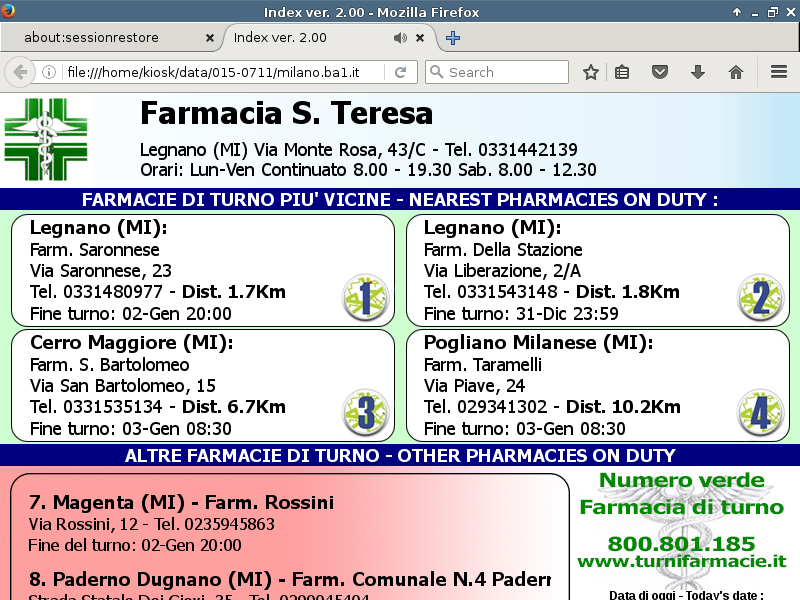Reload the current page
800x600 pixels.
[400, 72]
